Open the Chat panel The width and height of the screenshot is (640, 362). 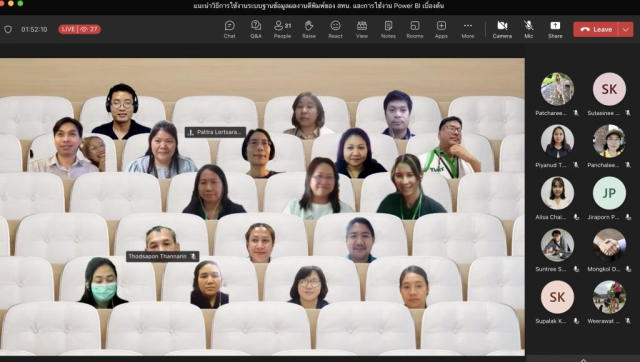click(229, 29)
